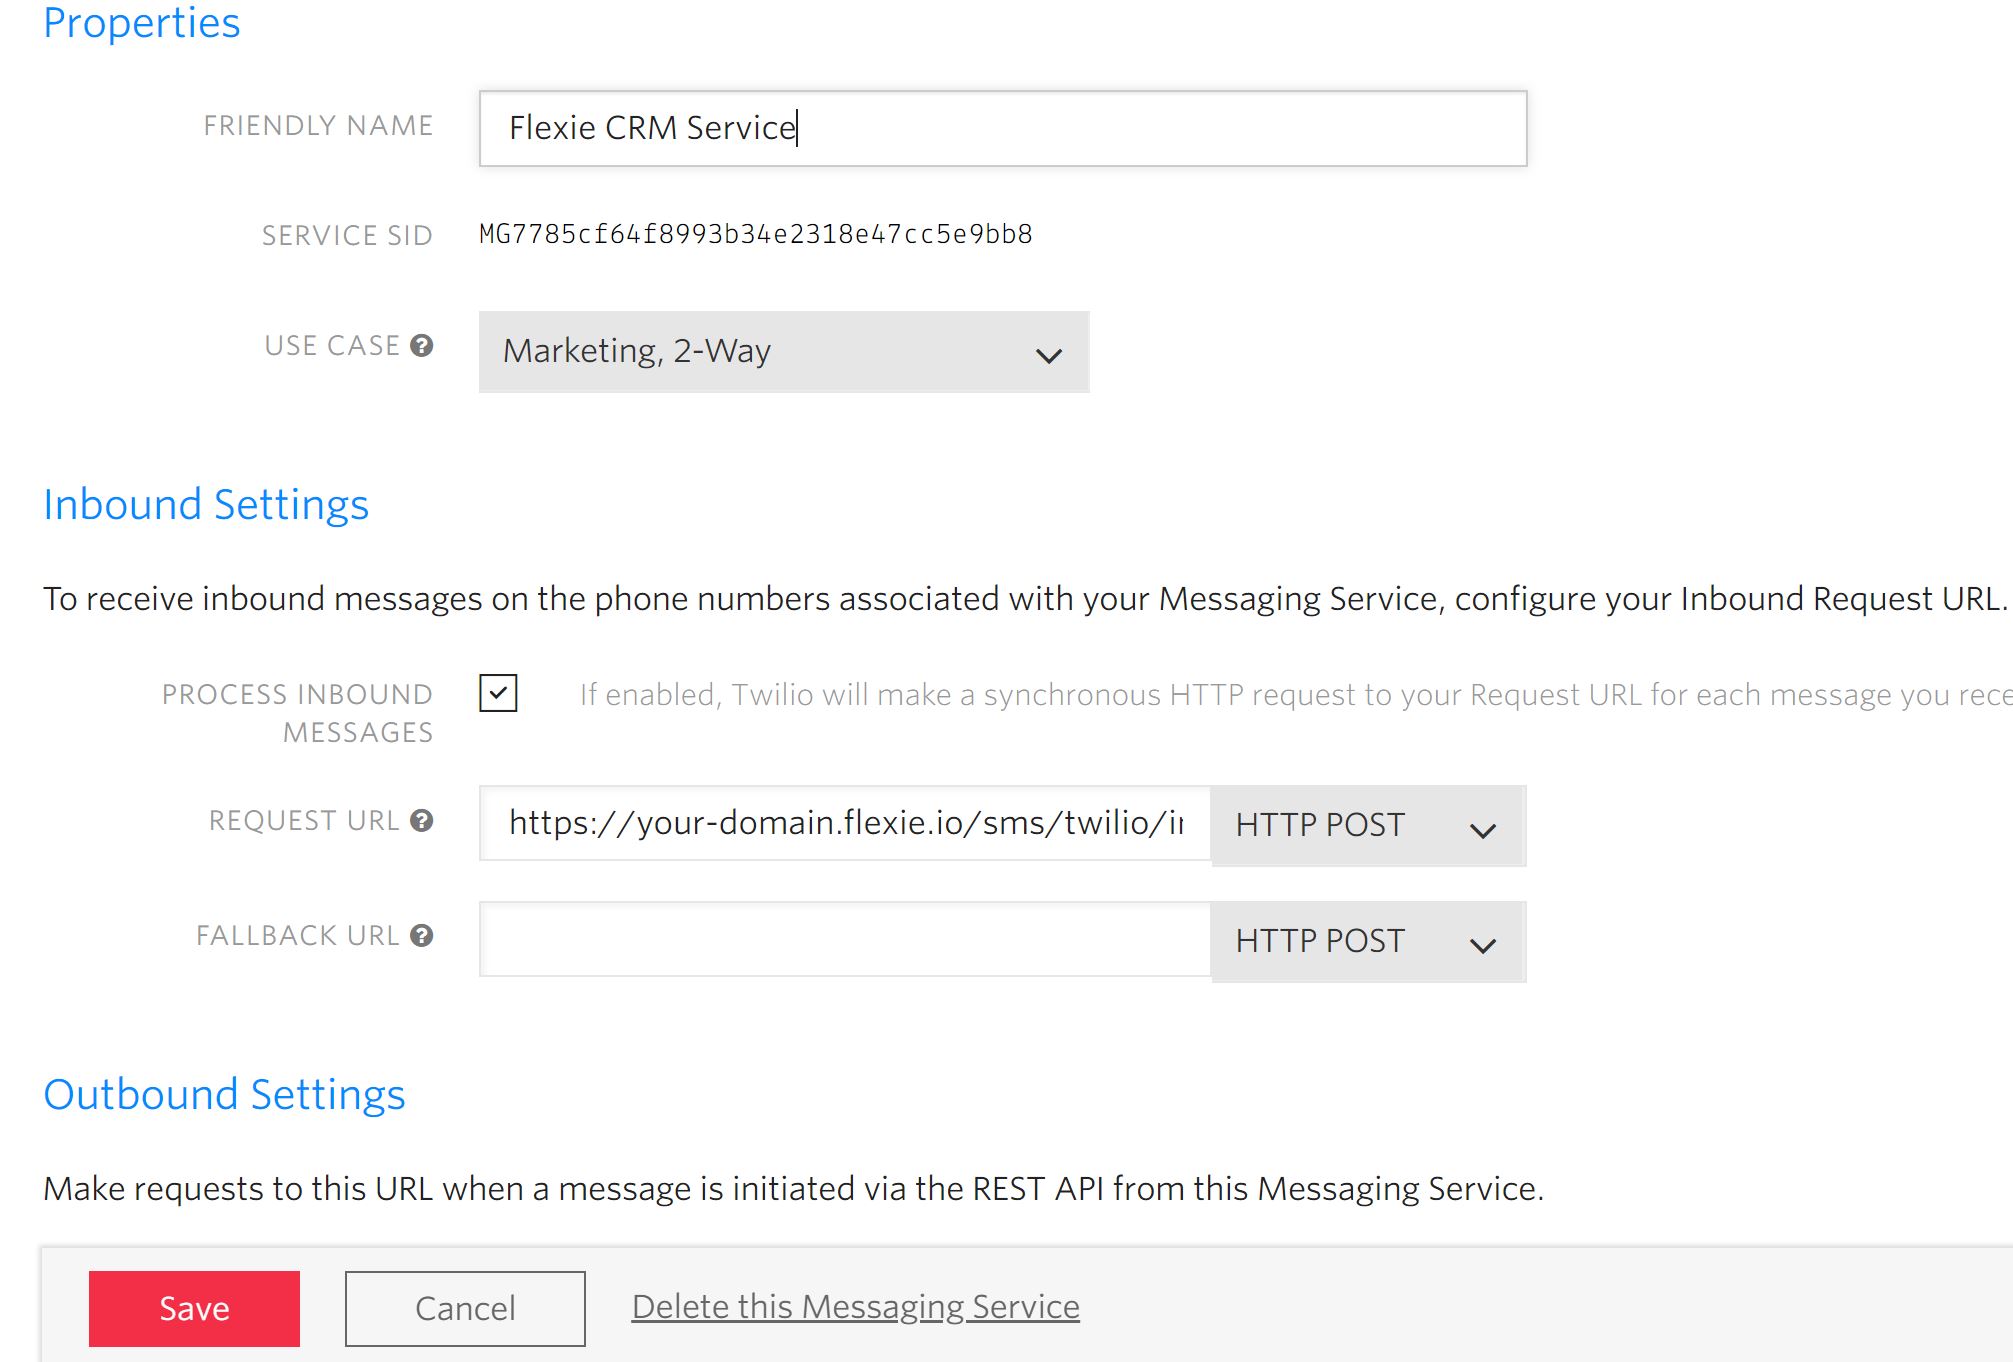
Task: Click the FRIENDLY NAME label
Action: [x=318, y=125]
